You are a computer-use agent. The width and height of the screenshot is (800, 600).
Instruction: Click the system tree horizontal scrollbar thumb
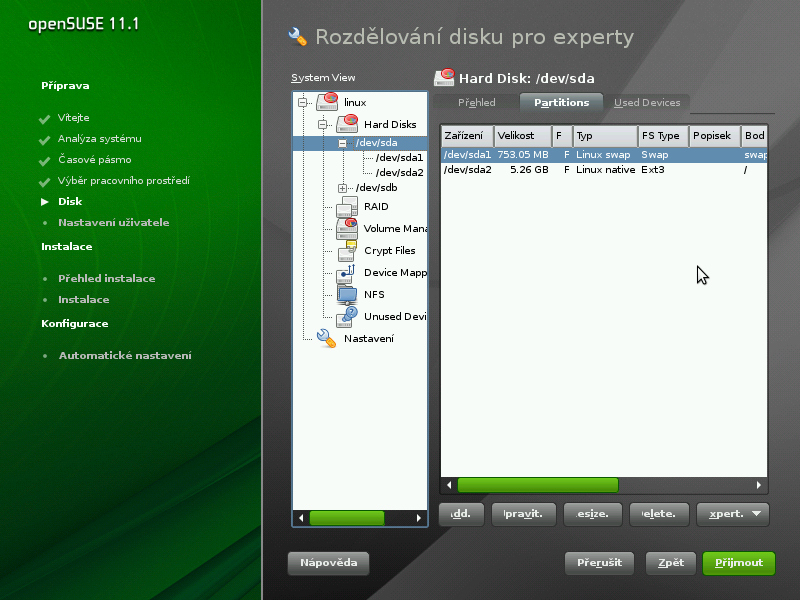(347, 518)
